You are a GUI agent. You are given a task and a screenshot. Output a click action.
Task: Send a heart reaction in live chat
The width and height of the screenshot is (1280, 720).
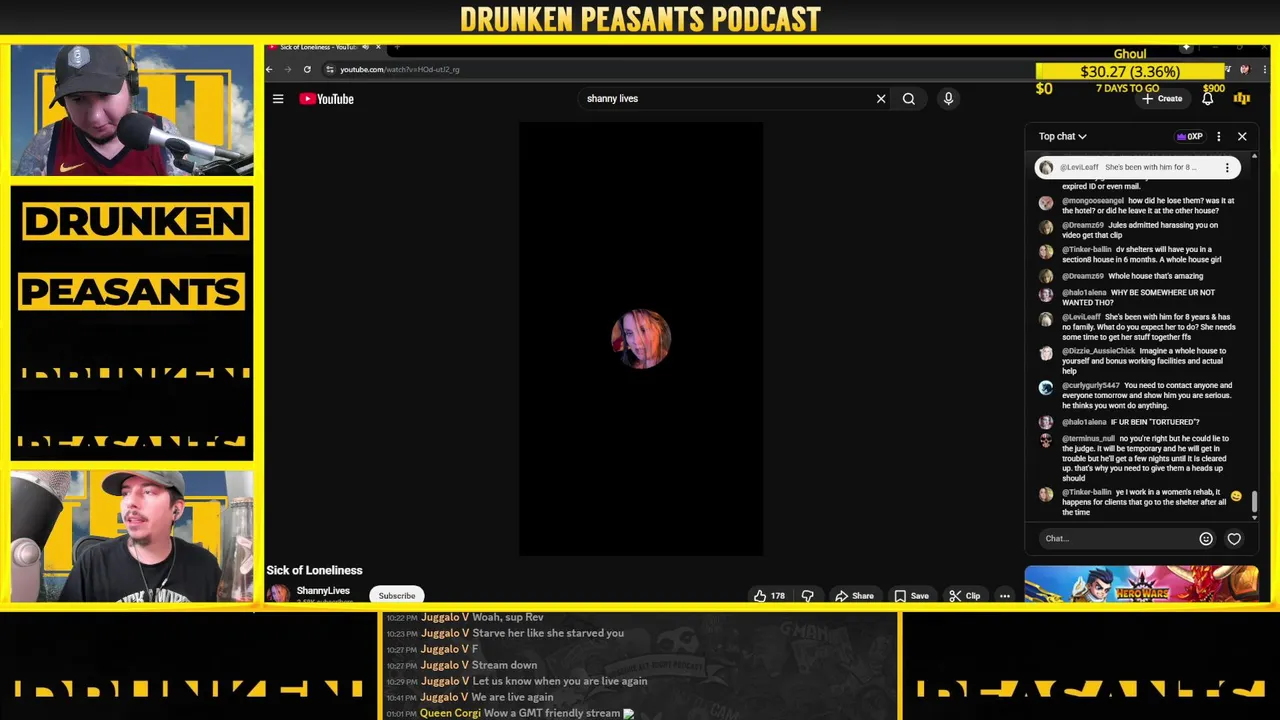coord(1234,538)
